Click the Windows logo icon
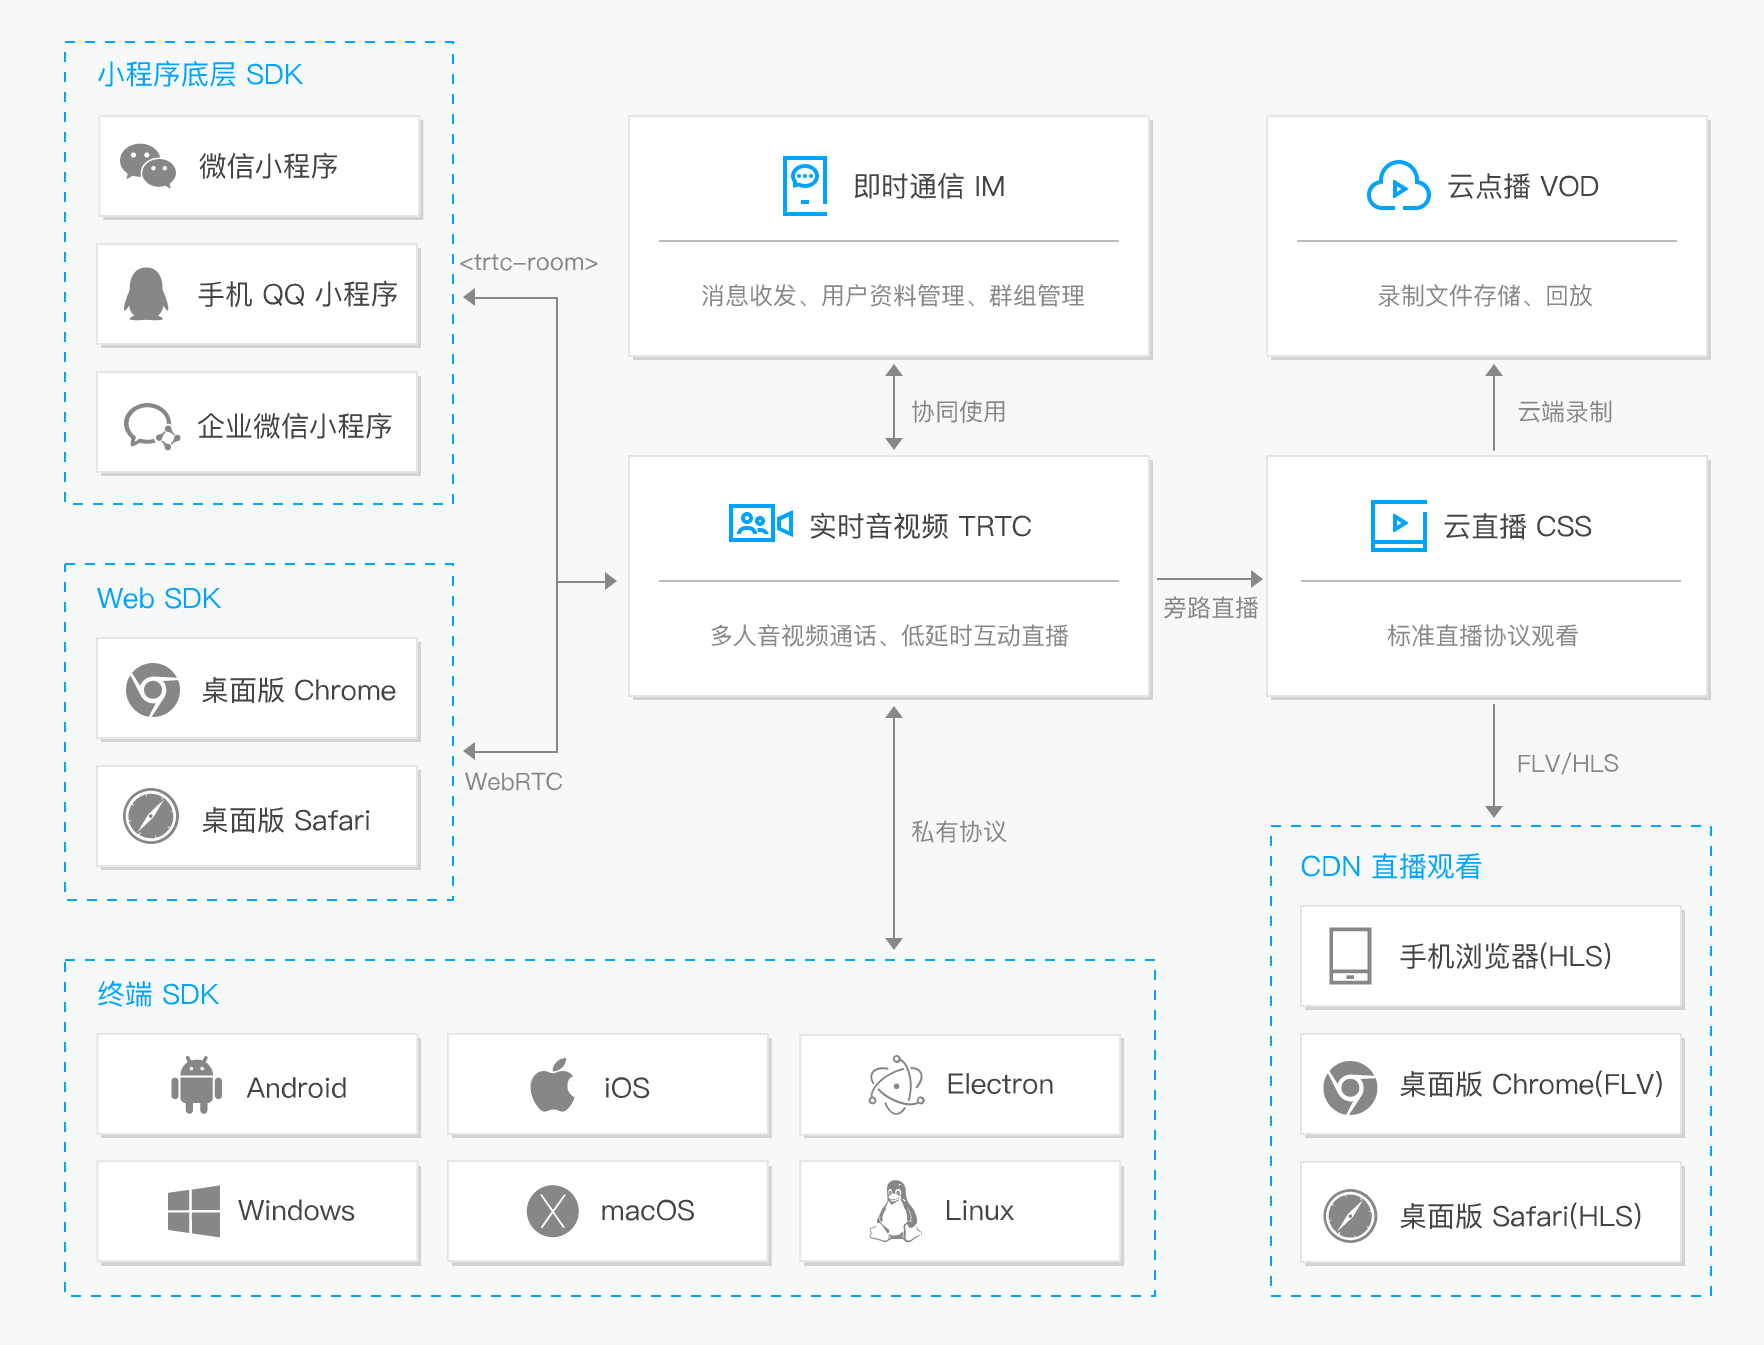1764x1345 pixels. pyautogui.click(x=194, y=1211)
